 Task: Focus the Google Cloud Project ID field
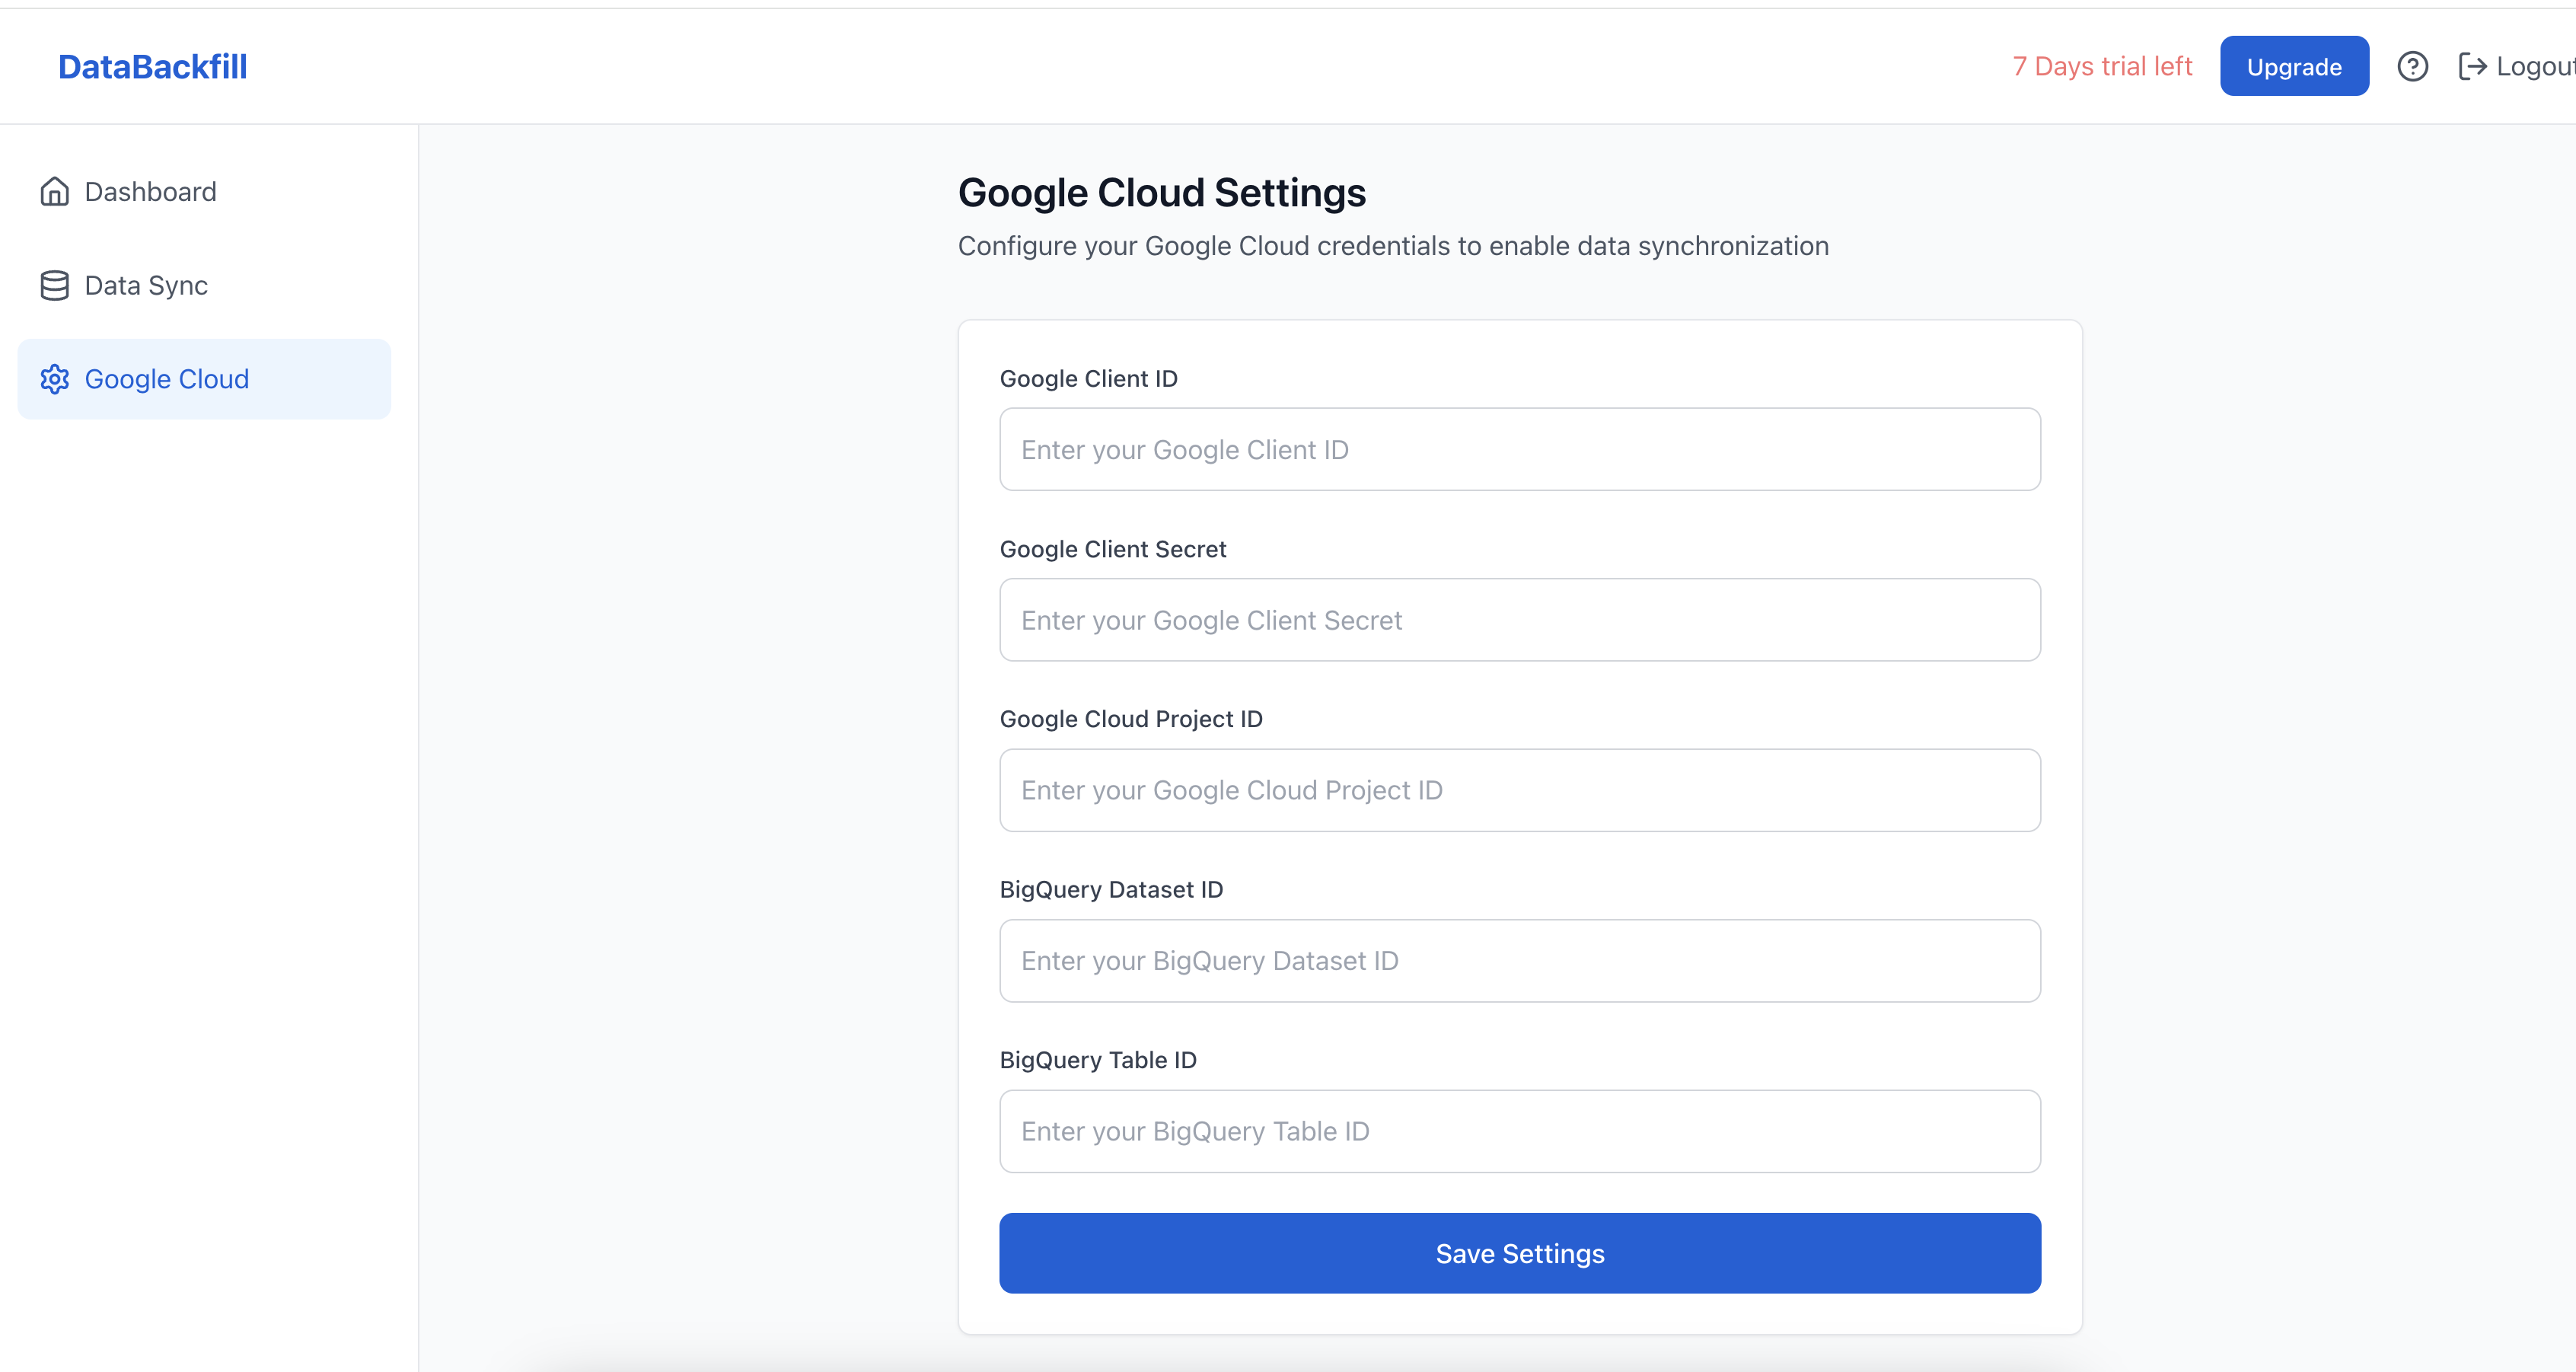pos(1519,790)
